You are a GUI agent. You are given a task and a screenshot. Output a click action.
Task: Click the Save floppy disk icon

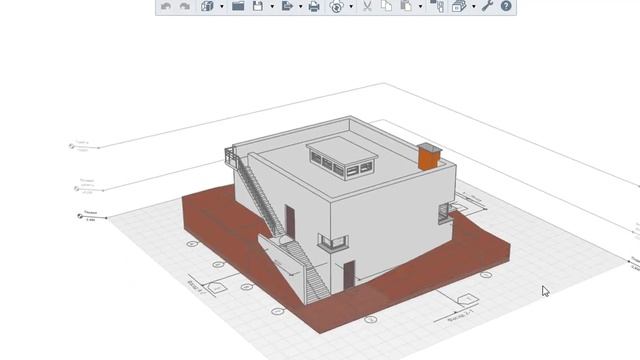(x=258, y=6)
